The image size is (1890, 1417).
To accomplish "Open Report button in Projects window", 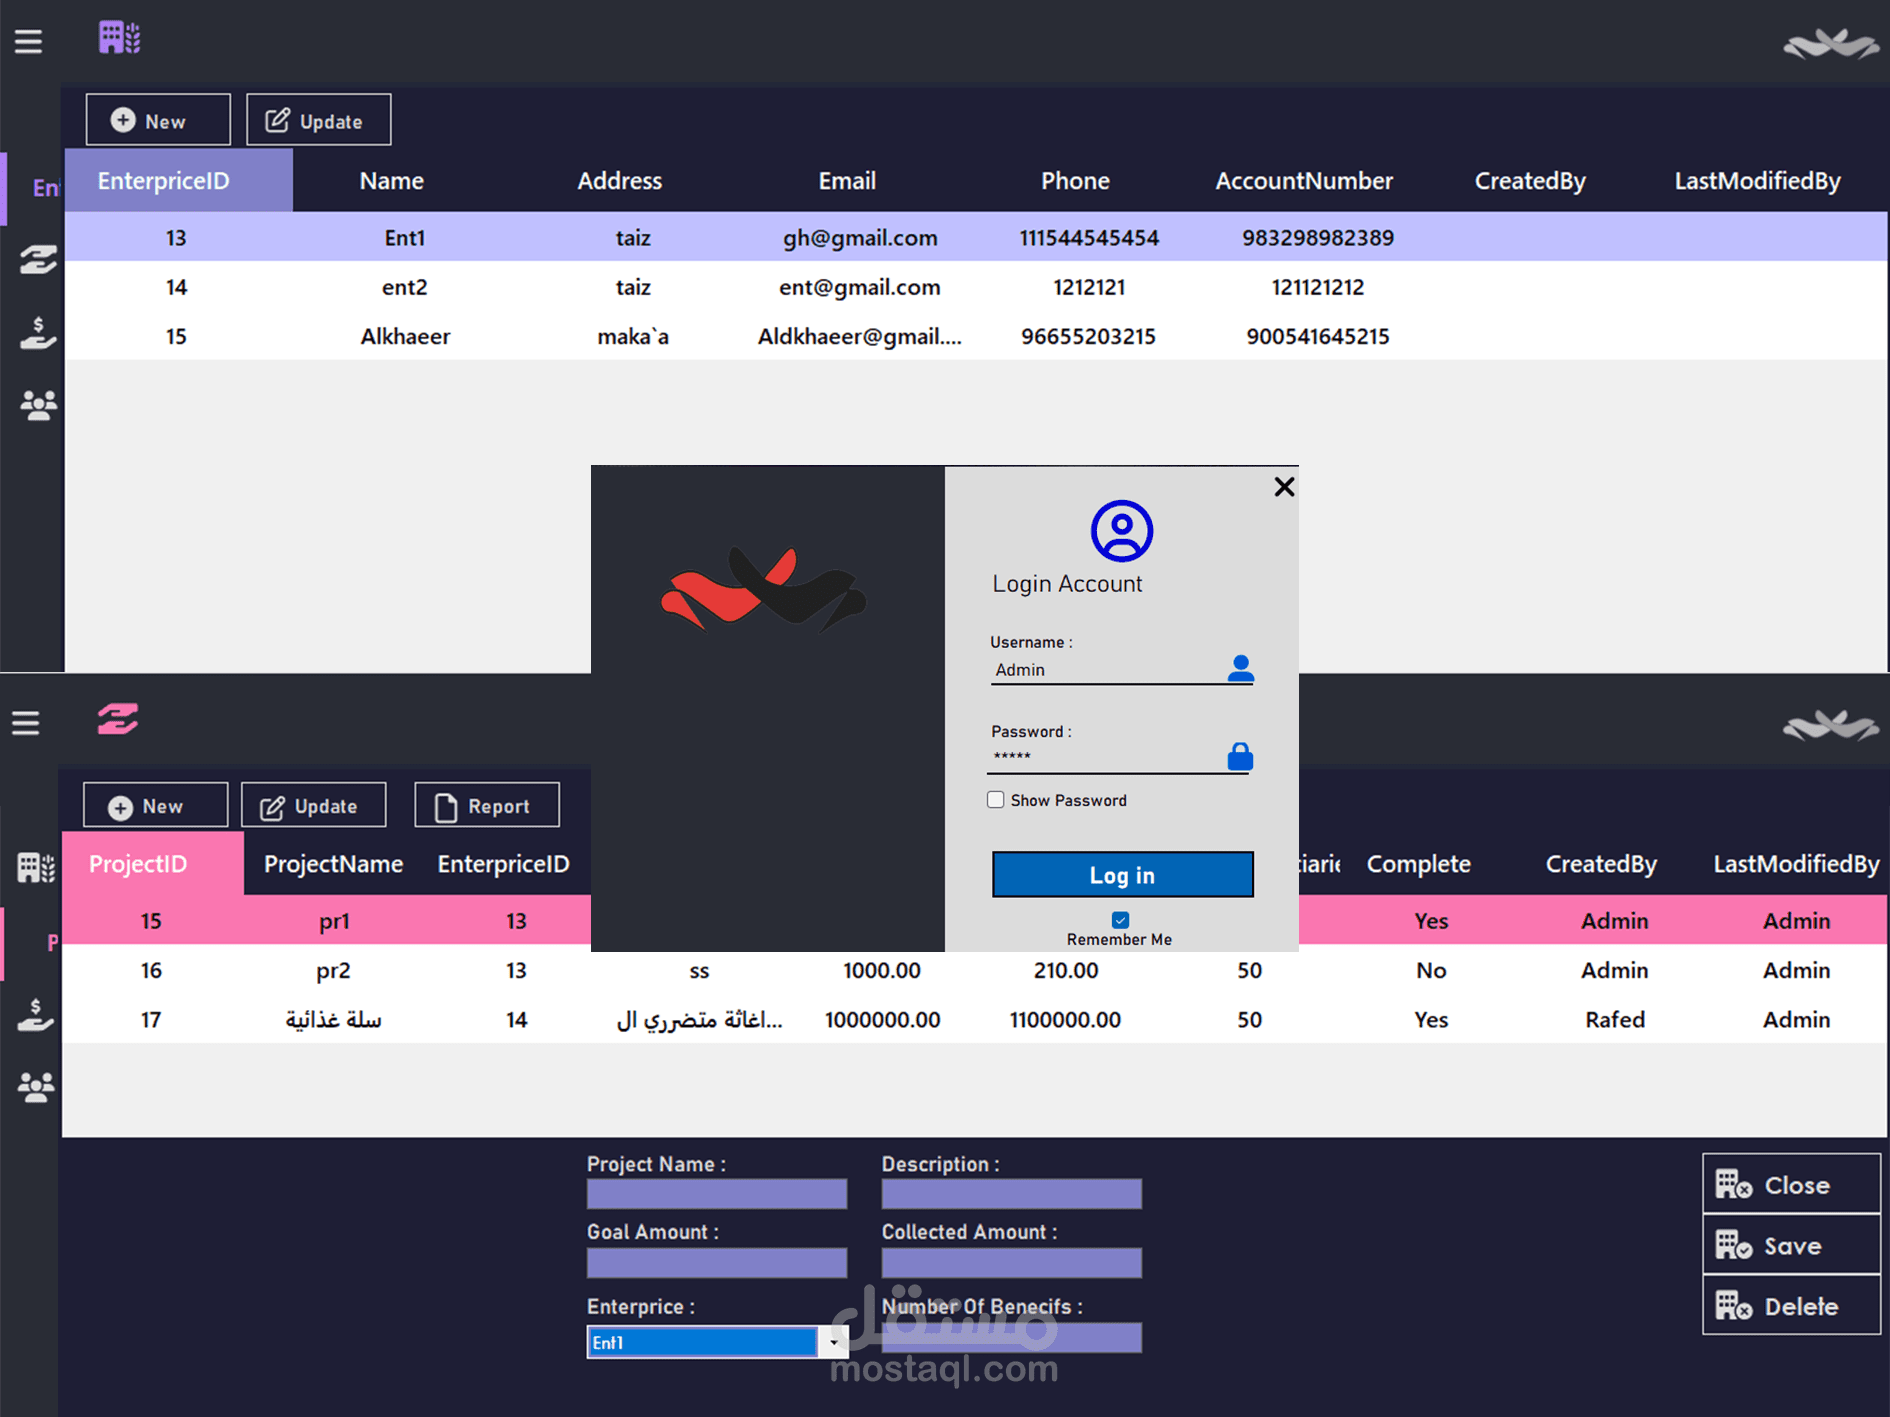I will tap(487, 806).
